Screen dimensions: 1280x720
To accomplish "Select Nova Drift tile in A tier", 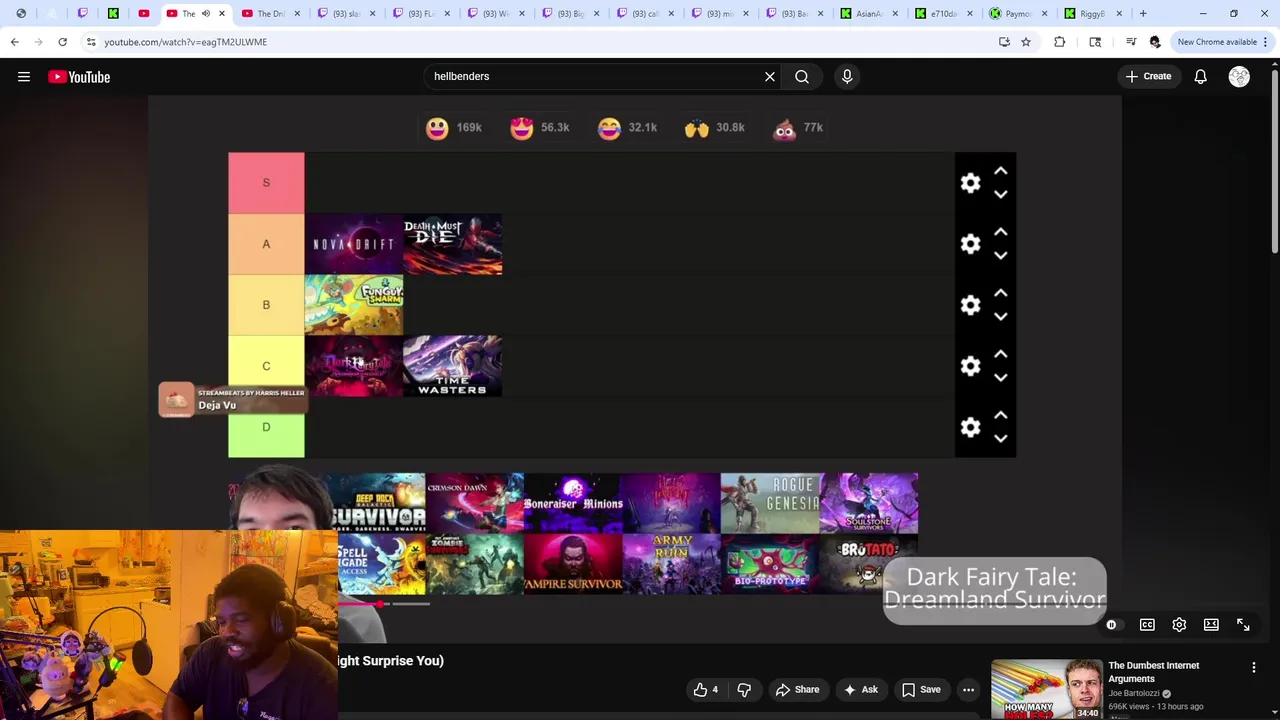I will coord(354,244).
